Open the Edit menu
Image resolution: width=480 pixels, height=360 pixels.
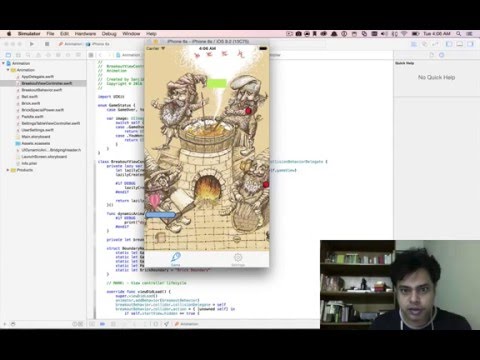pyautogui.click(x=64, y=34)
